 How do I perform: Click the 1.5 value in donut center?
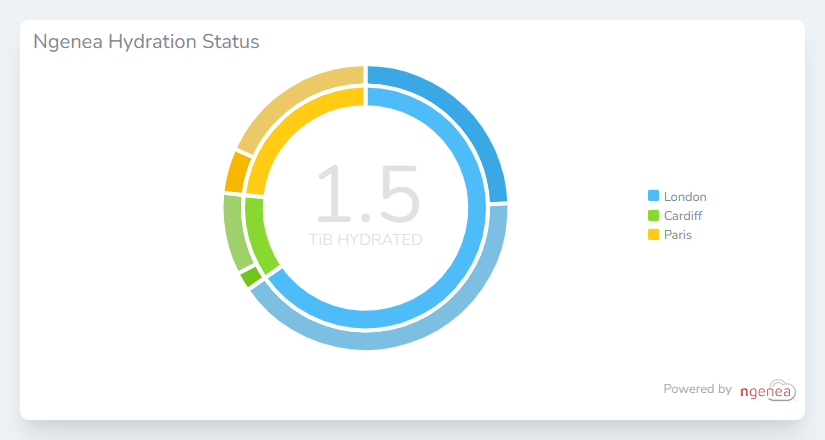(366, 195)
